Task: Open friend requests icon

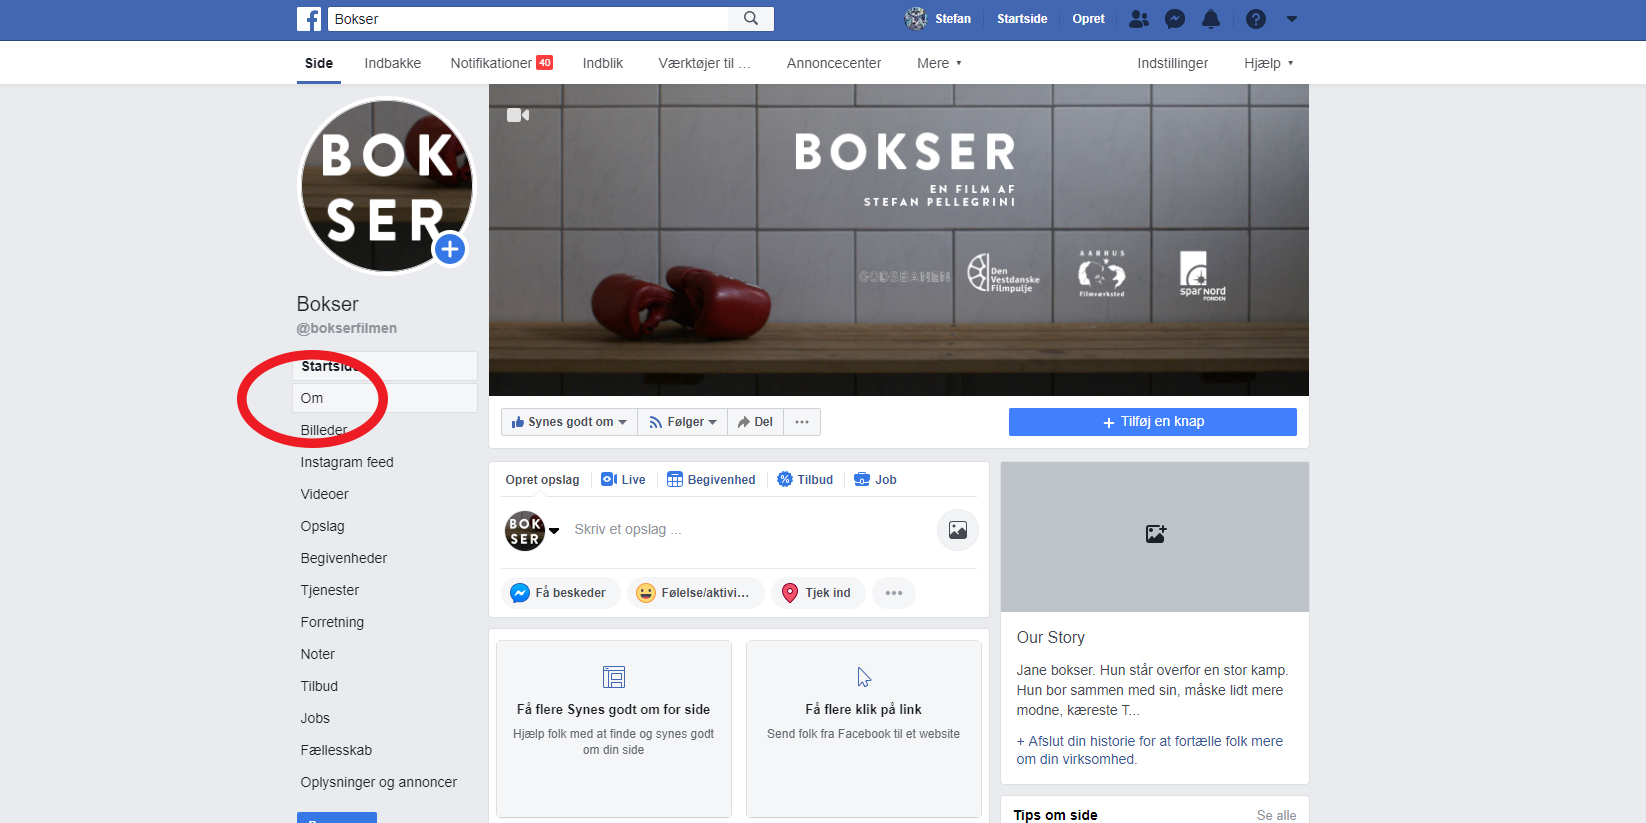Action: [x=1139, y=19]
